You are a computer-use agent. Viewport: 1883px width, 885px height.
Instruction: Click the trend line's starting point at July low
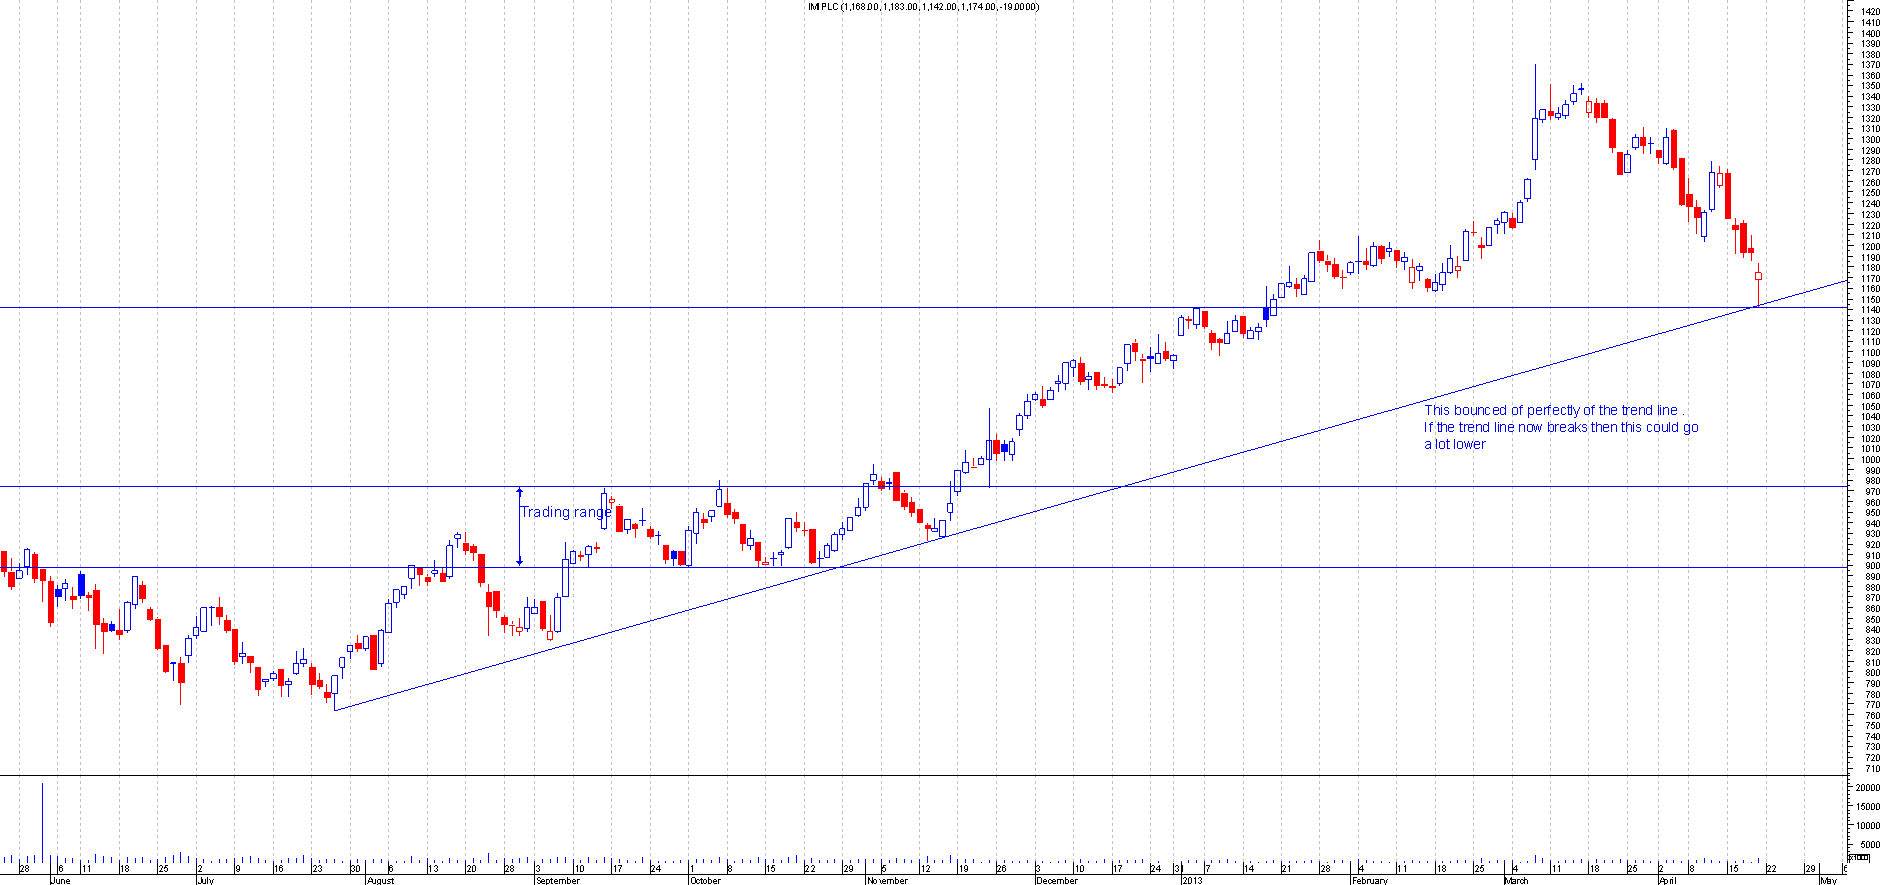334,710
